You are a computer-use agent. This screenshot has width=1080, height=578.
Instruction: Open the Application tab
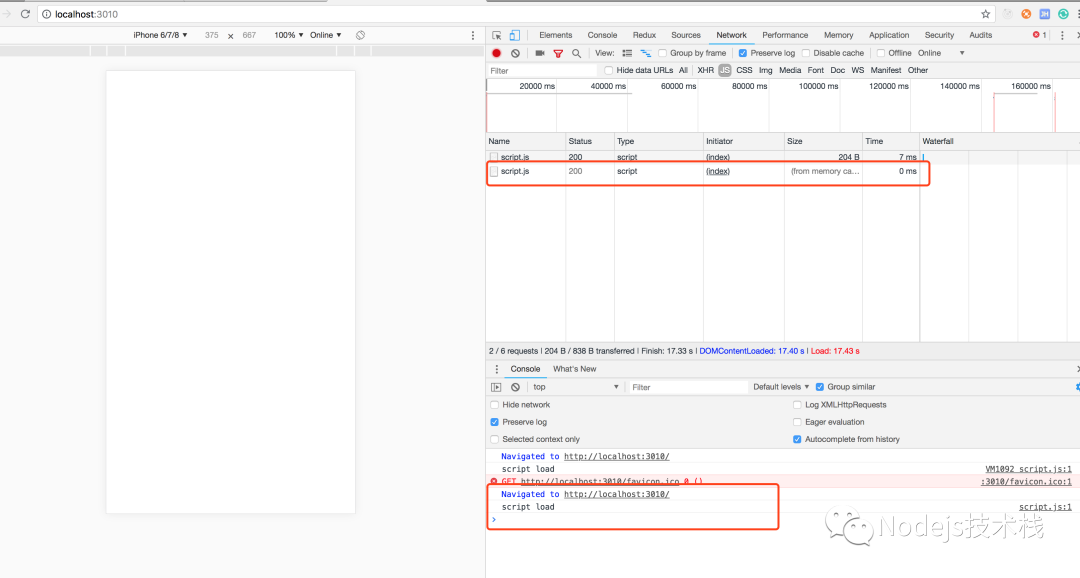coord(889,35)
